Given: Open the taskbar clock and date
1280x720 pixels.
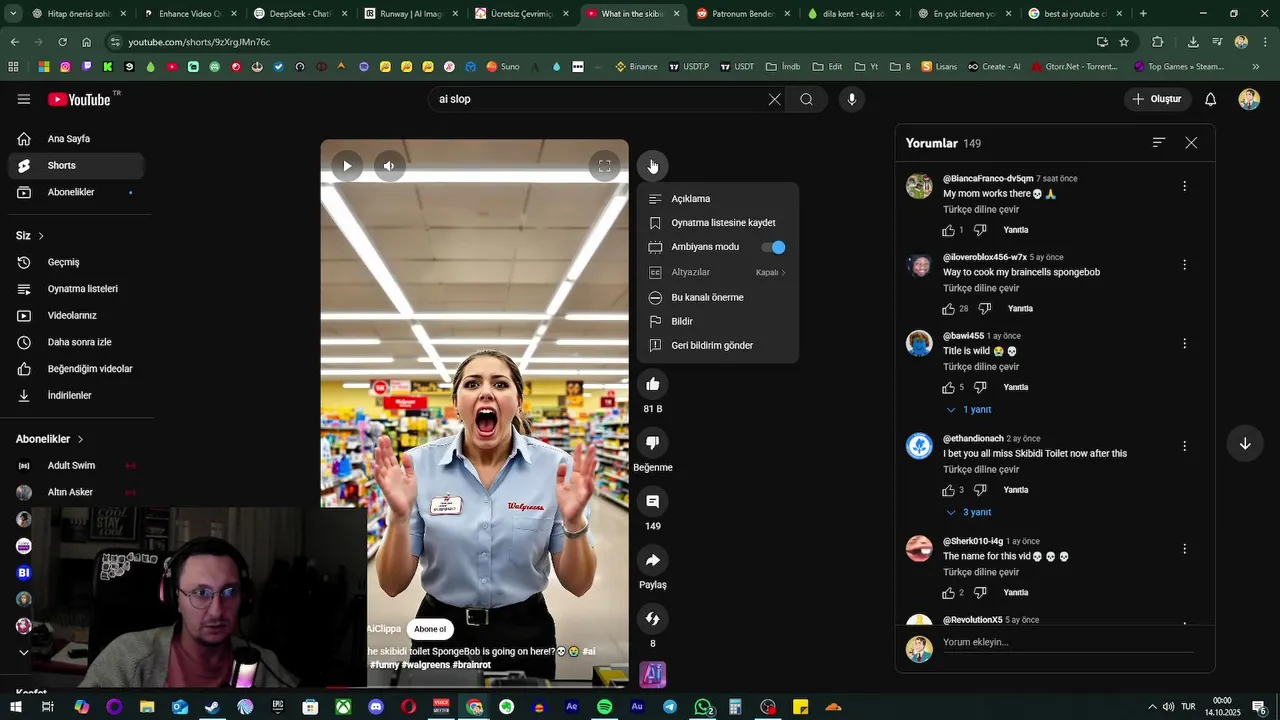Looking at the screenshot, I should [x=1222, y=707].
